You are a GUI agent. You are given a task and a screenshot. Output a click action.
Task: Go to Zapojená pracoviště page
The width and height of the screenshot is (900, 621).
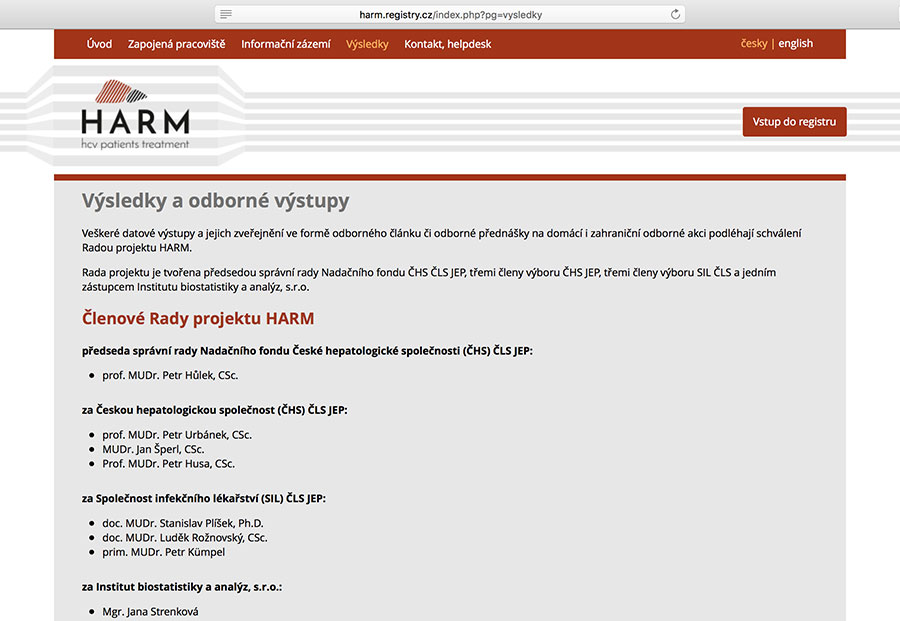(x=177, y=44)
